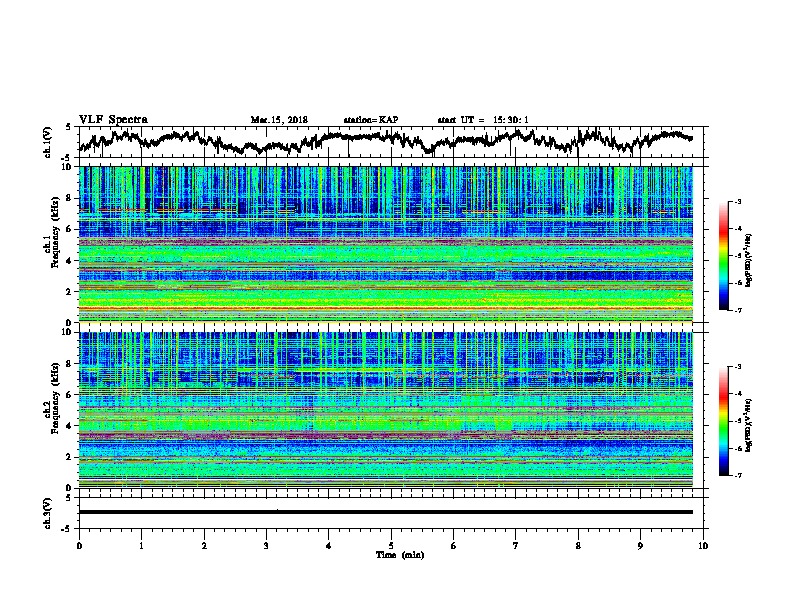Screen dimensions: 792x612
Task: Click the "Time (min)" axis title
Action: [x=400, y=555]
